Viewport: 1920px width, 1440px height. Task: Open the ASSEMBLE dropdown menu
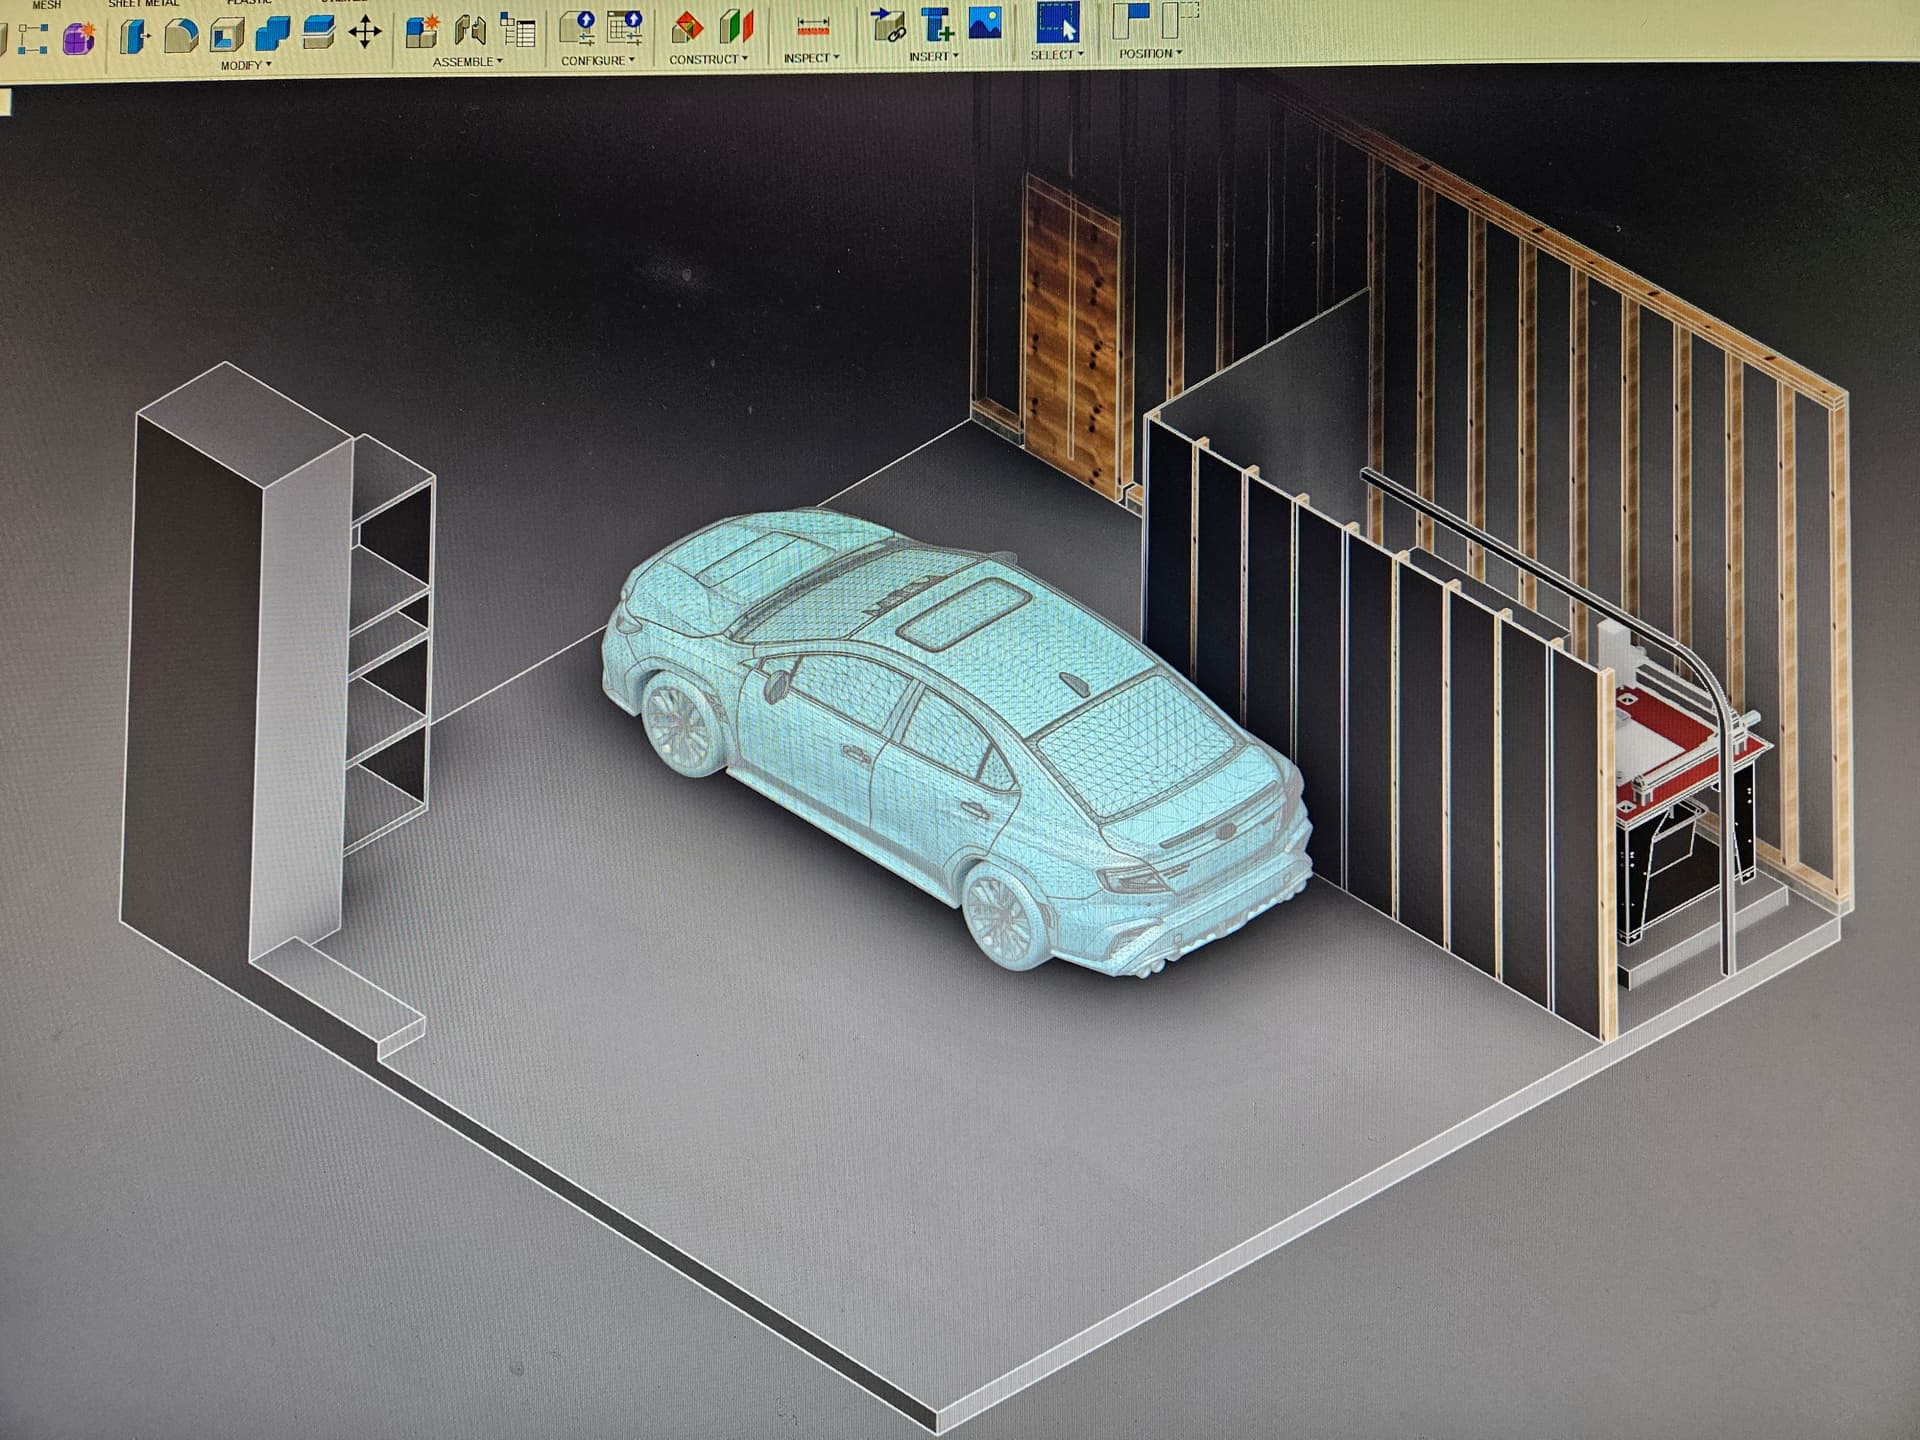468,62
